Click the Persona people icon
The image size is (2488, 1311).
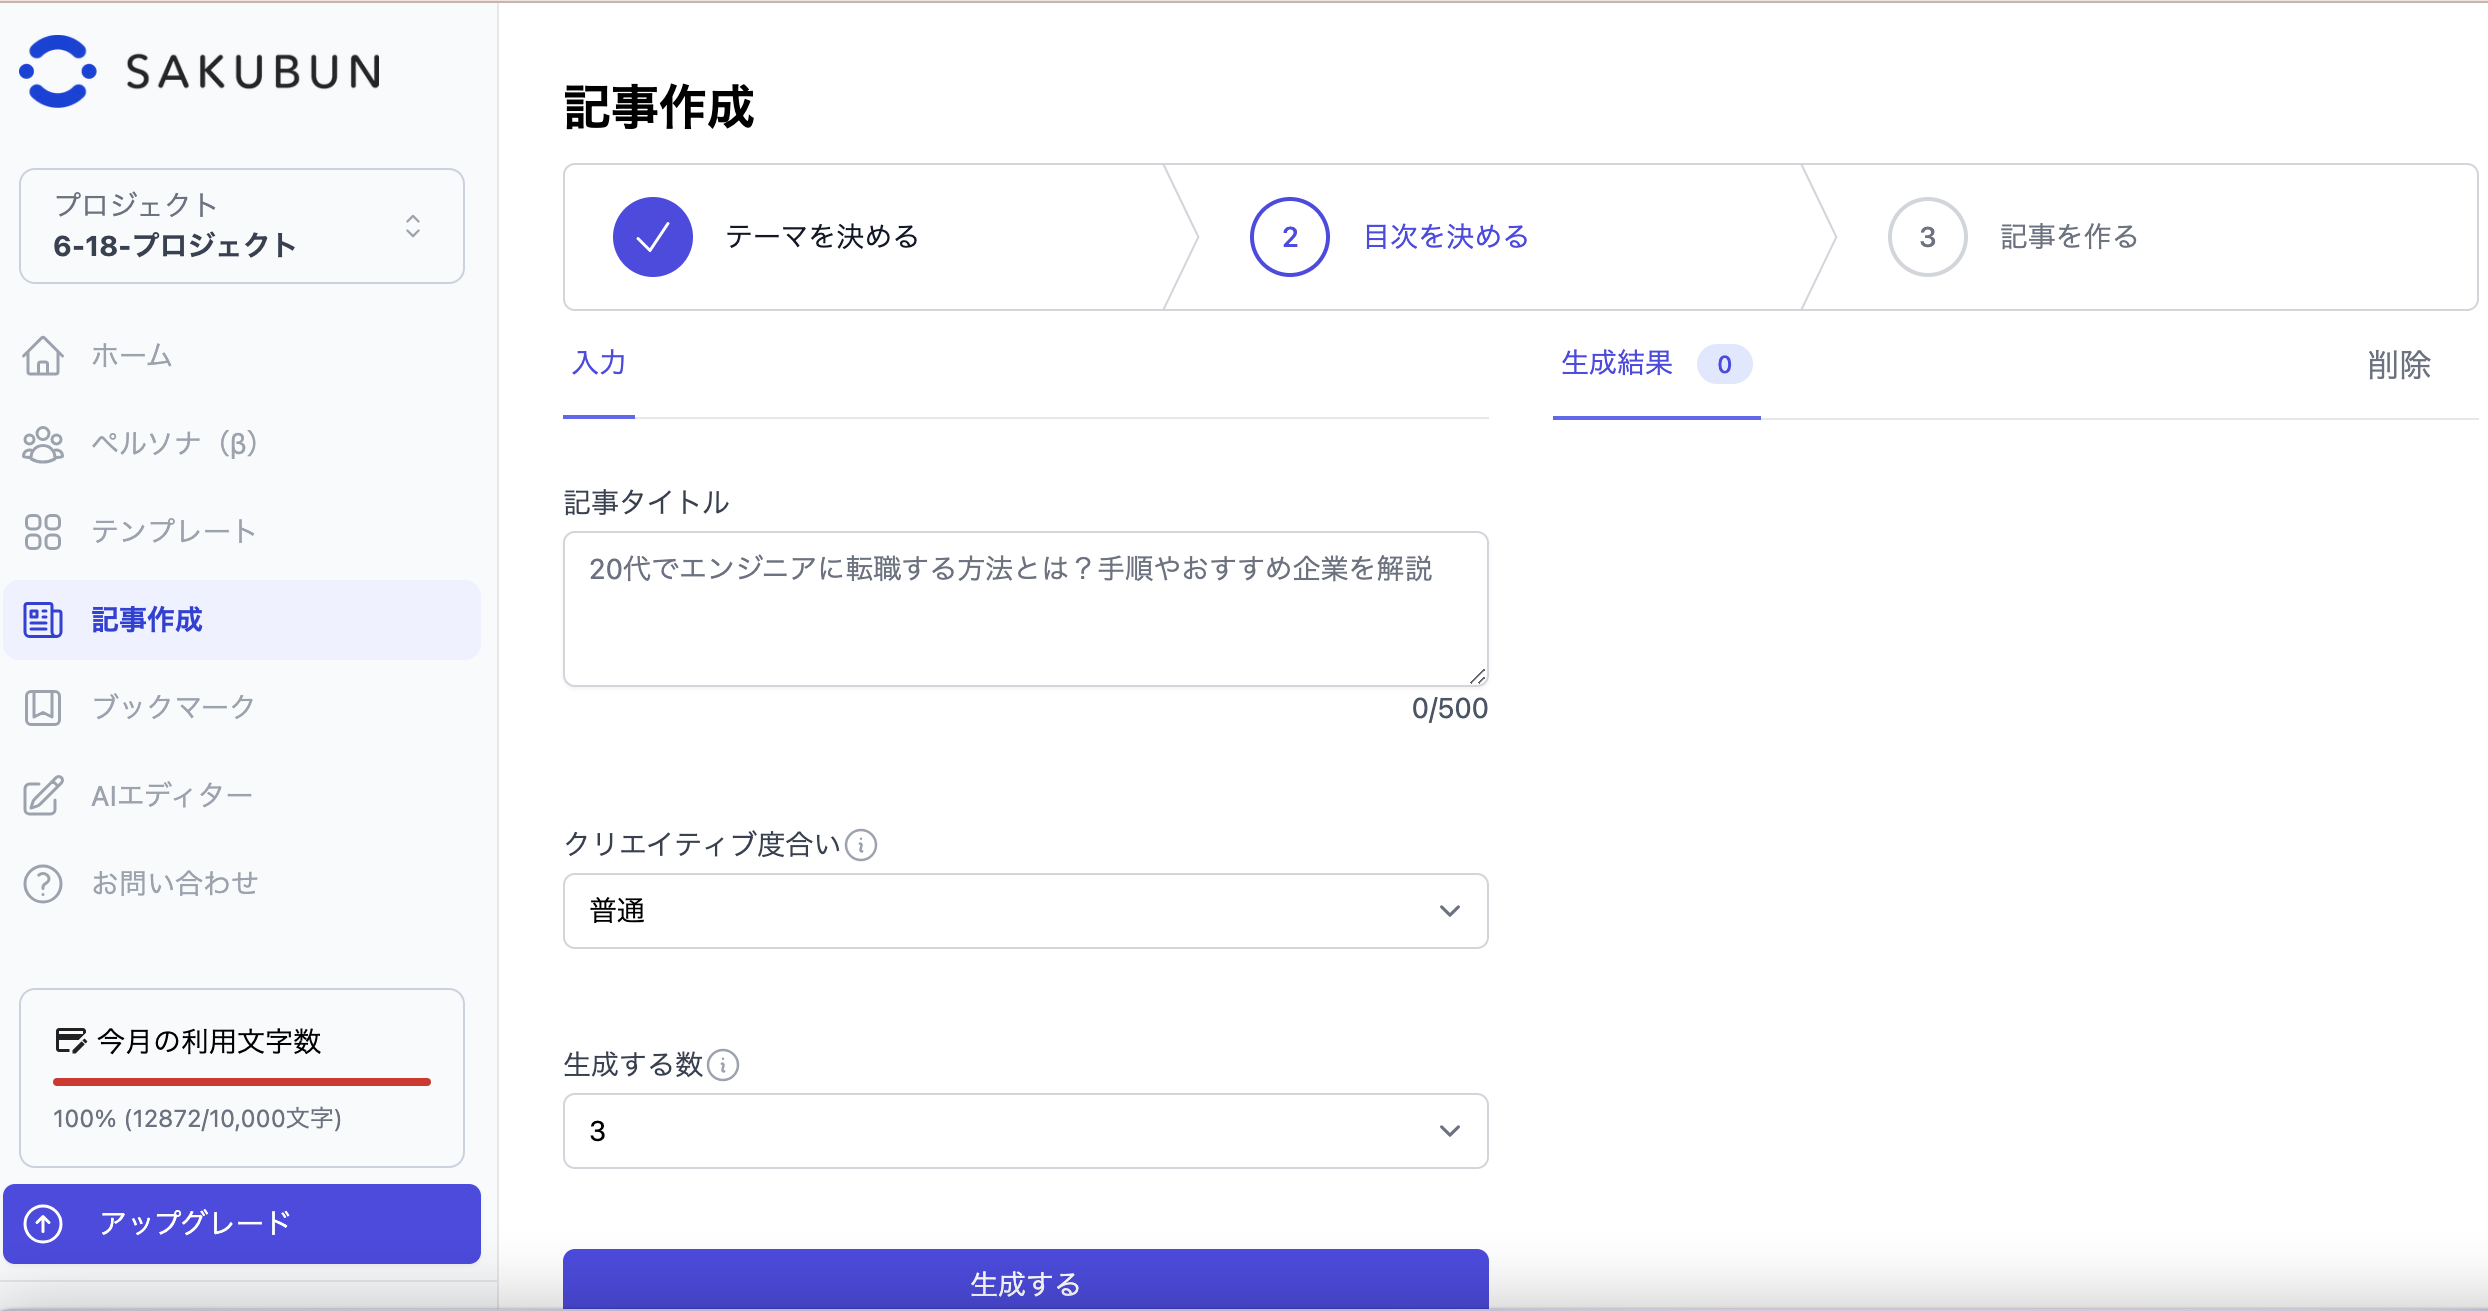[x=43, y=444]
